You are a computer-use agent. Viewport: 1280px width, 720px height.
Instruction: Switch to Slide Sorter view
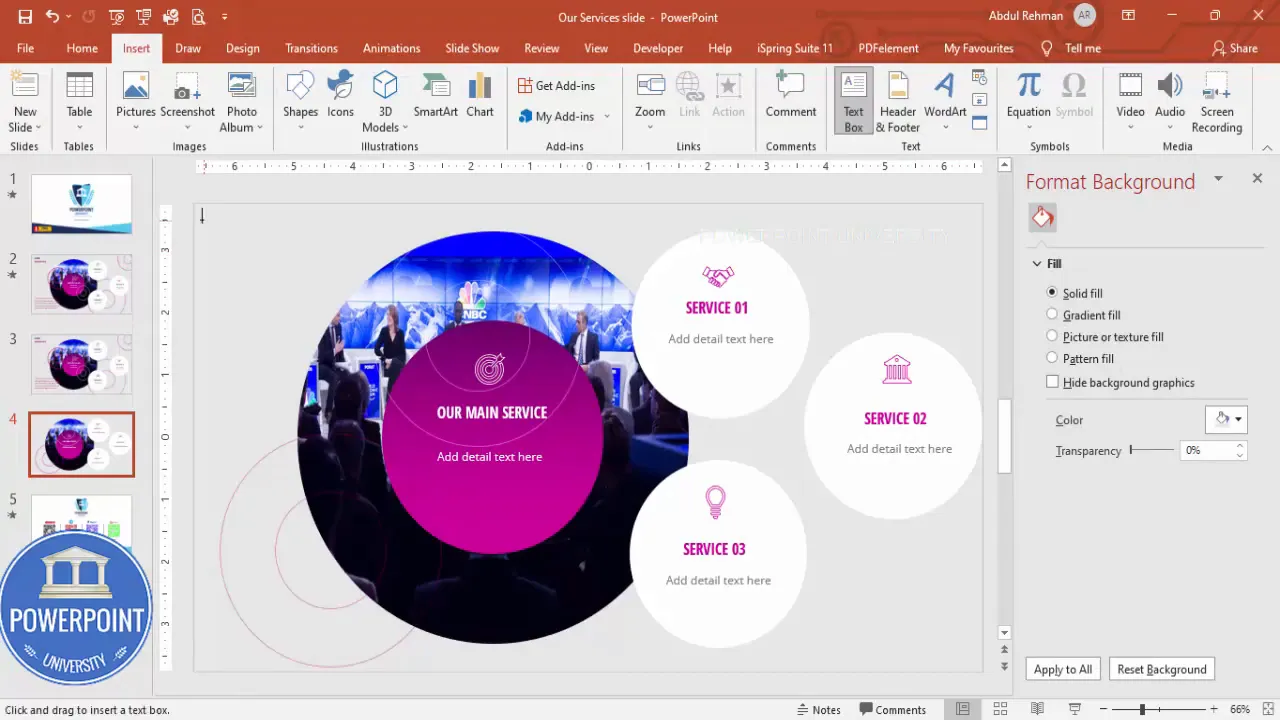pyautogui.click(x=1000, y=710)
